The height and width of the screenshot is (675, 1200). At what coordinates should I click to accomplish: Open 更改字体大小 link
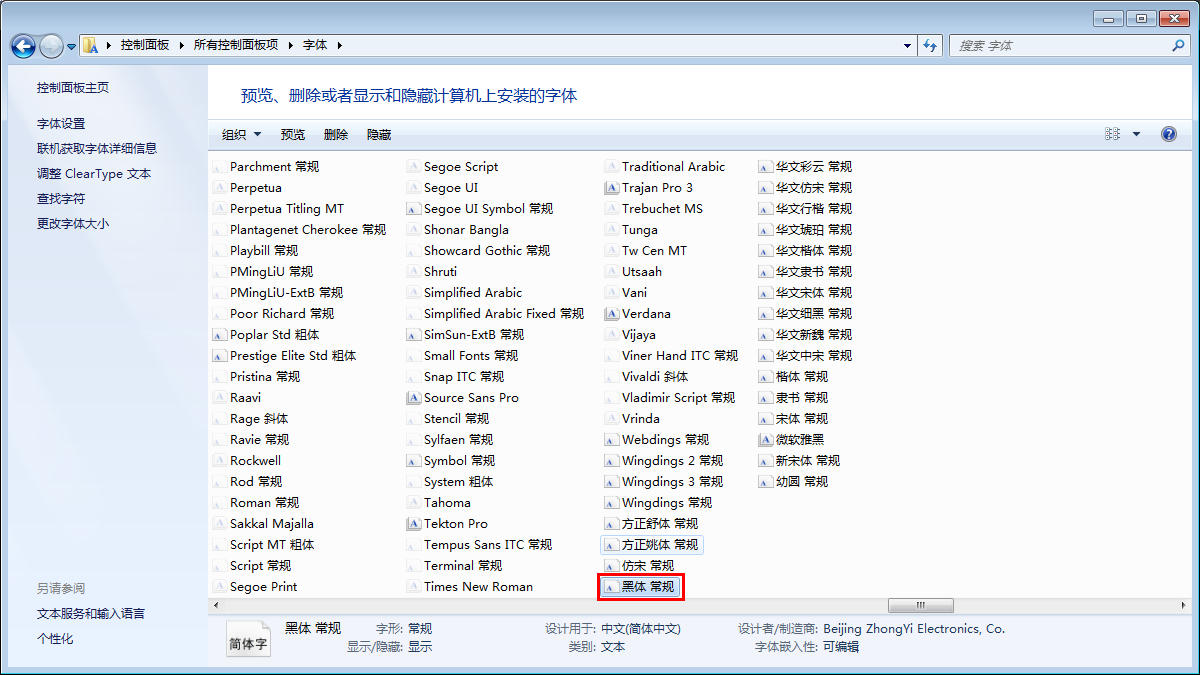(x=73, y=224)
